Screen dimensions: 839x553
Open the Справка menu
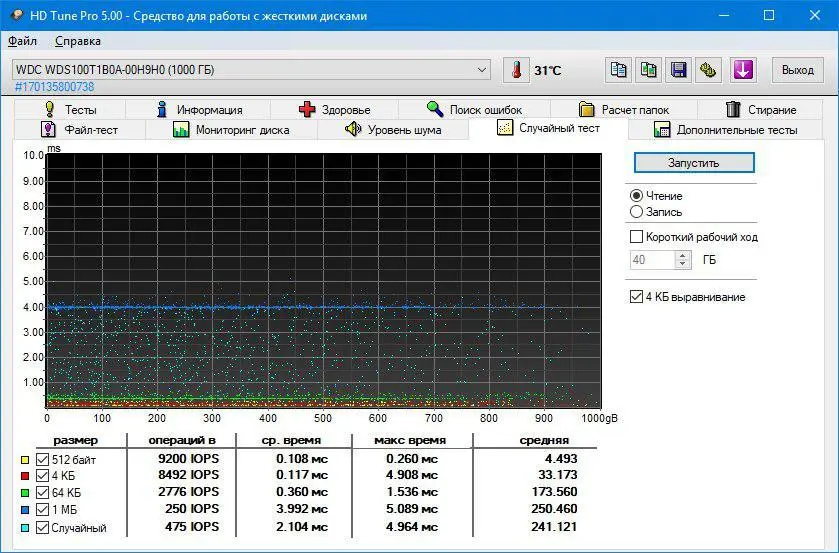[x=78, y=41]
